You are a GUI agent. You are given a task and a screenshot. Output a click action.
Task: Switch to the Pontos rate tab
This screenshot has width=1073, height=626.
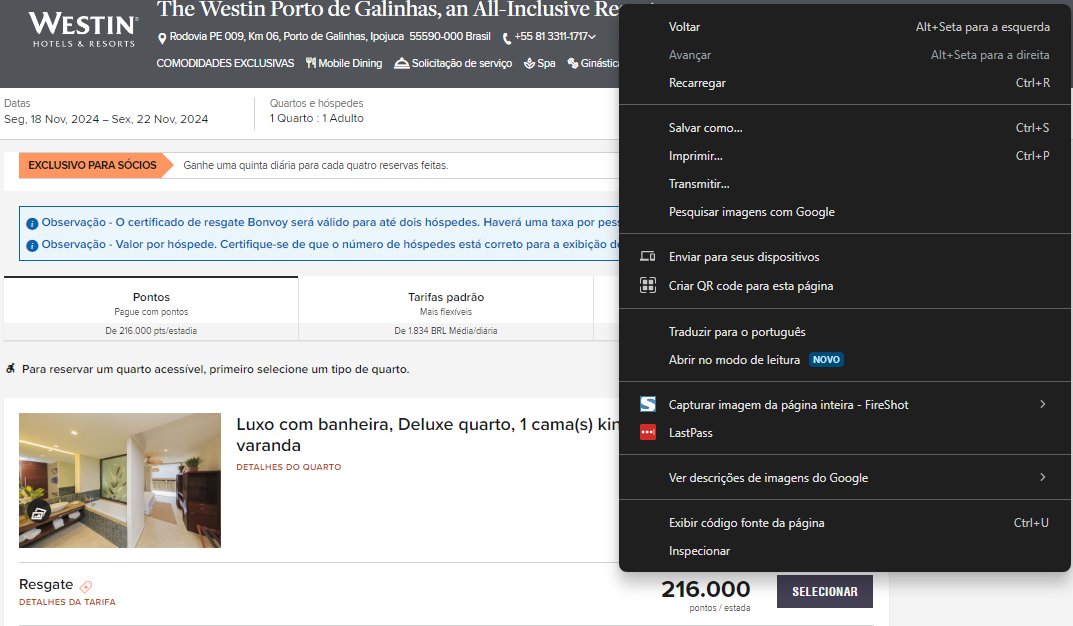click(151, 309)
